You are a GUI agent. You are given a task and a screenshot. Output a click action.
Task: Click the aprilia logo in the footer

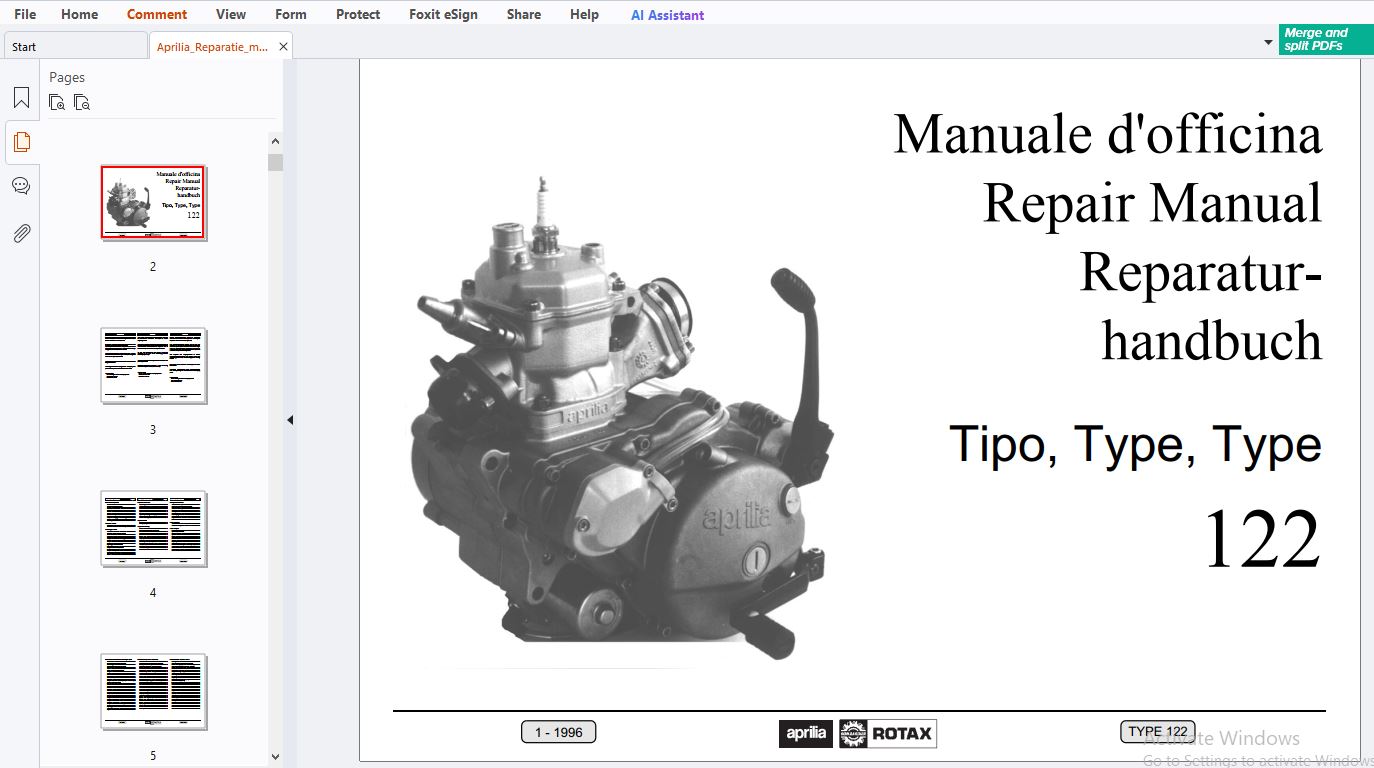[806, 733]
